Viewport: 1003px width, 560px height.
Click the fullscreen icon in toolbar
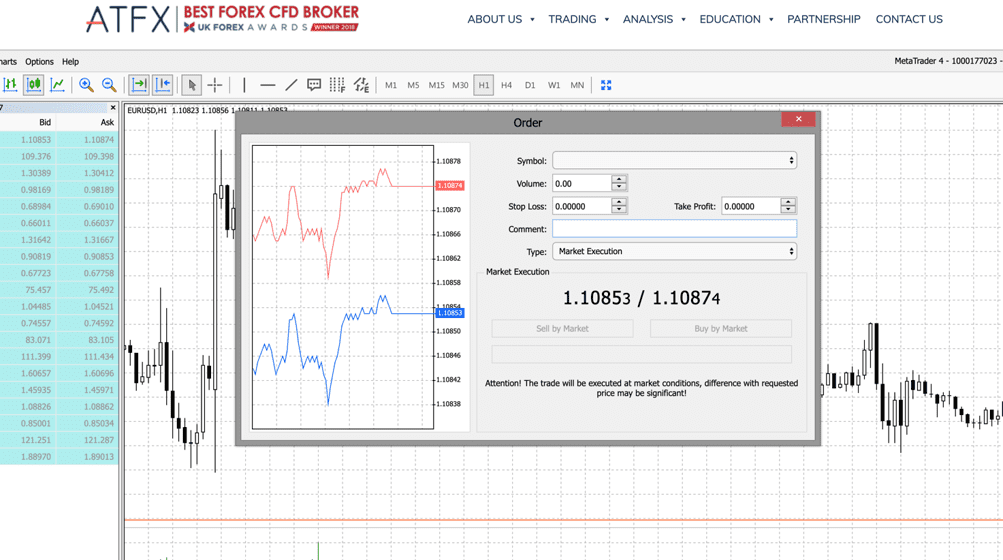606,85
